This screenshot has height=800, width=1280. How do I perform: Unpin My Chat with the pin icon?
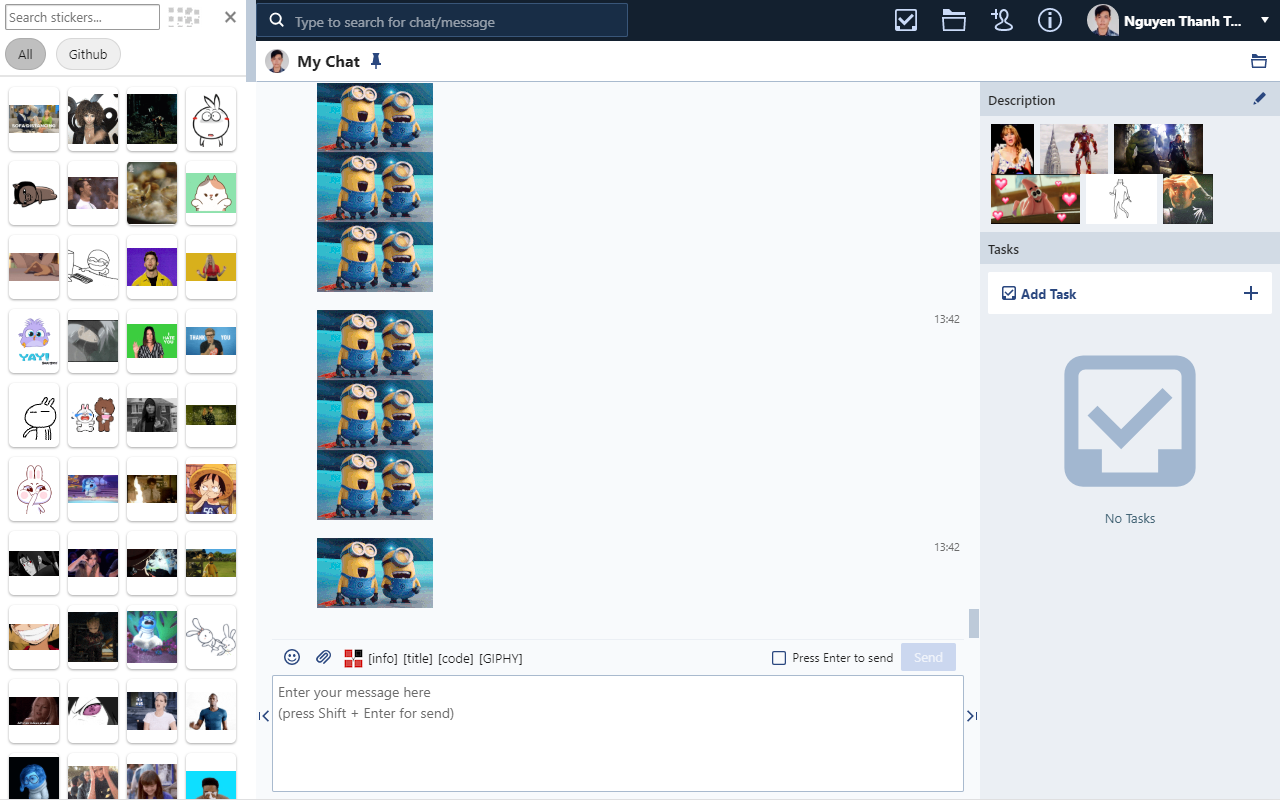click(376, 61)
